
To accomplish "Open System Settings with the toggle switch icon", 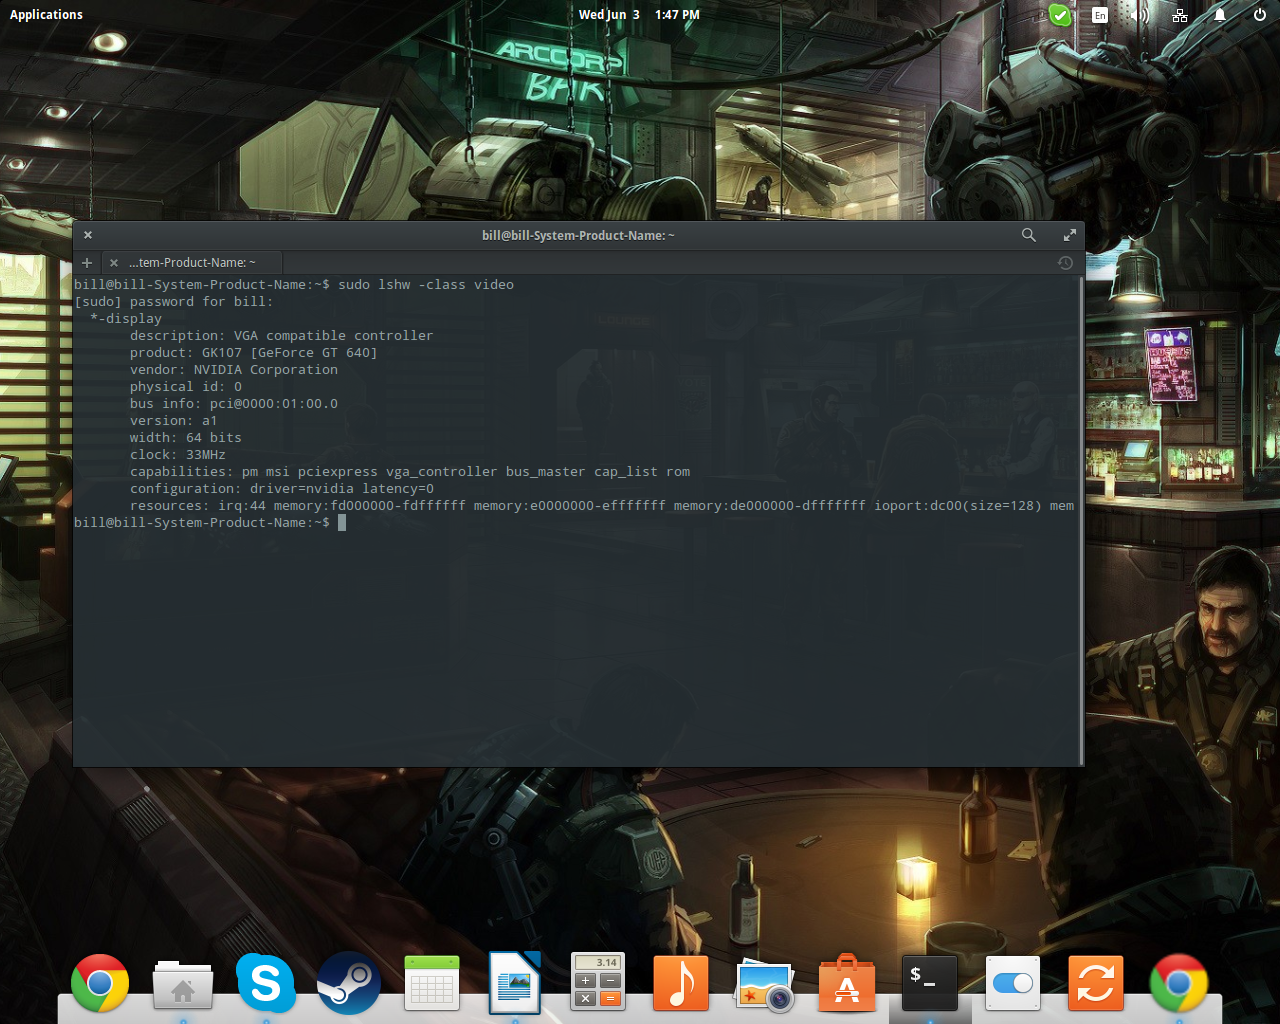I will 1013,983.
